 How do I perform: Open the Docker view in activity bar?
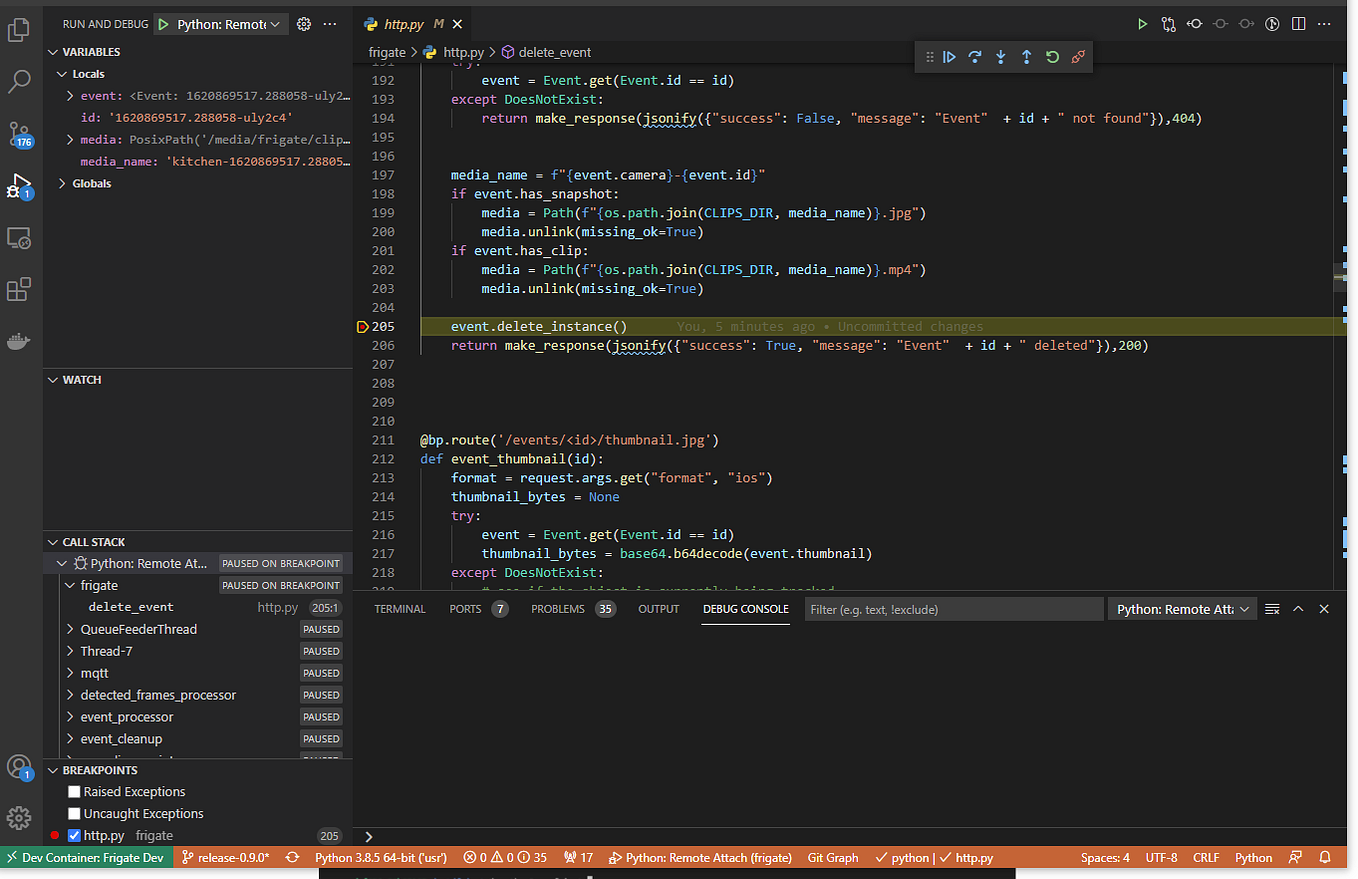(19, 341)
